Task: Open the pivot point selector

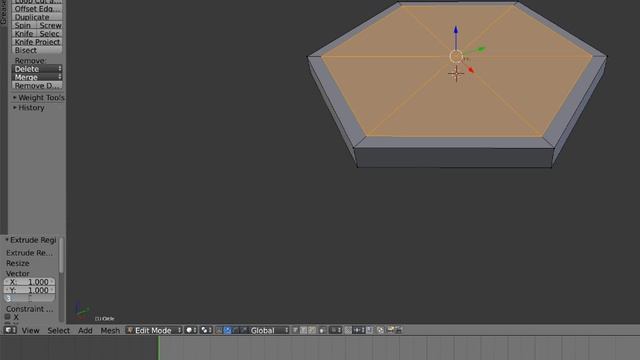Action: [x=205, y=330]
